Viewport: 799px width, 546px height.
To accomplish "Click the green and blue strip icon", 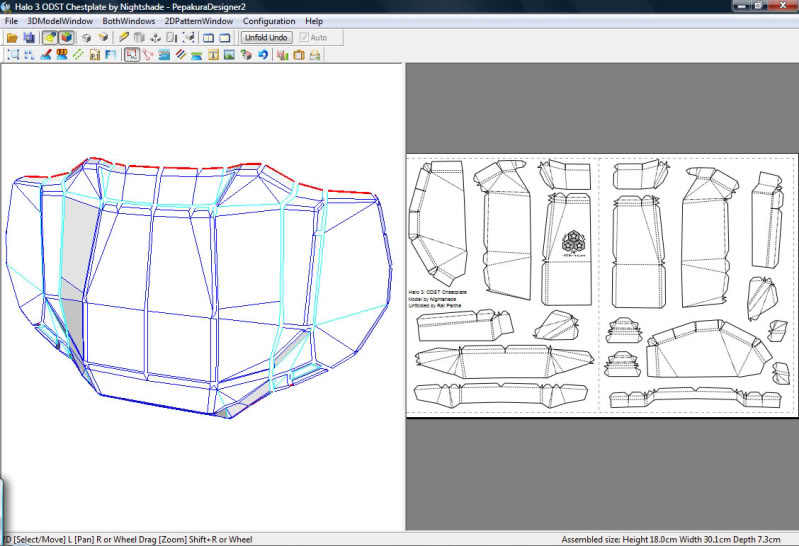I will point(197,55).
